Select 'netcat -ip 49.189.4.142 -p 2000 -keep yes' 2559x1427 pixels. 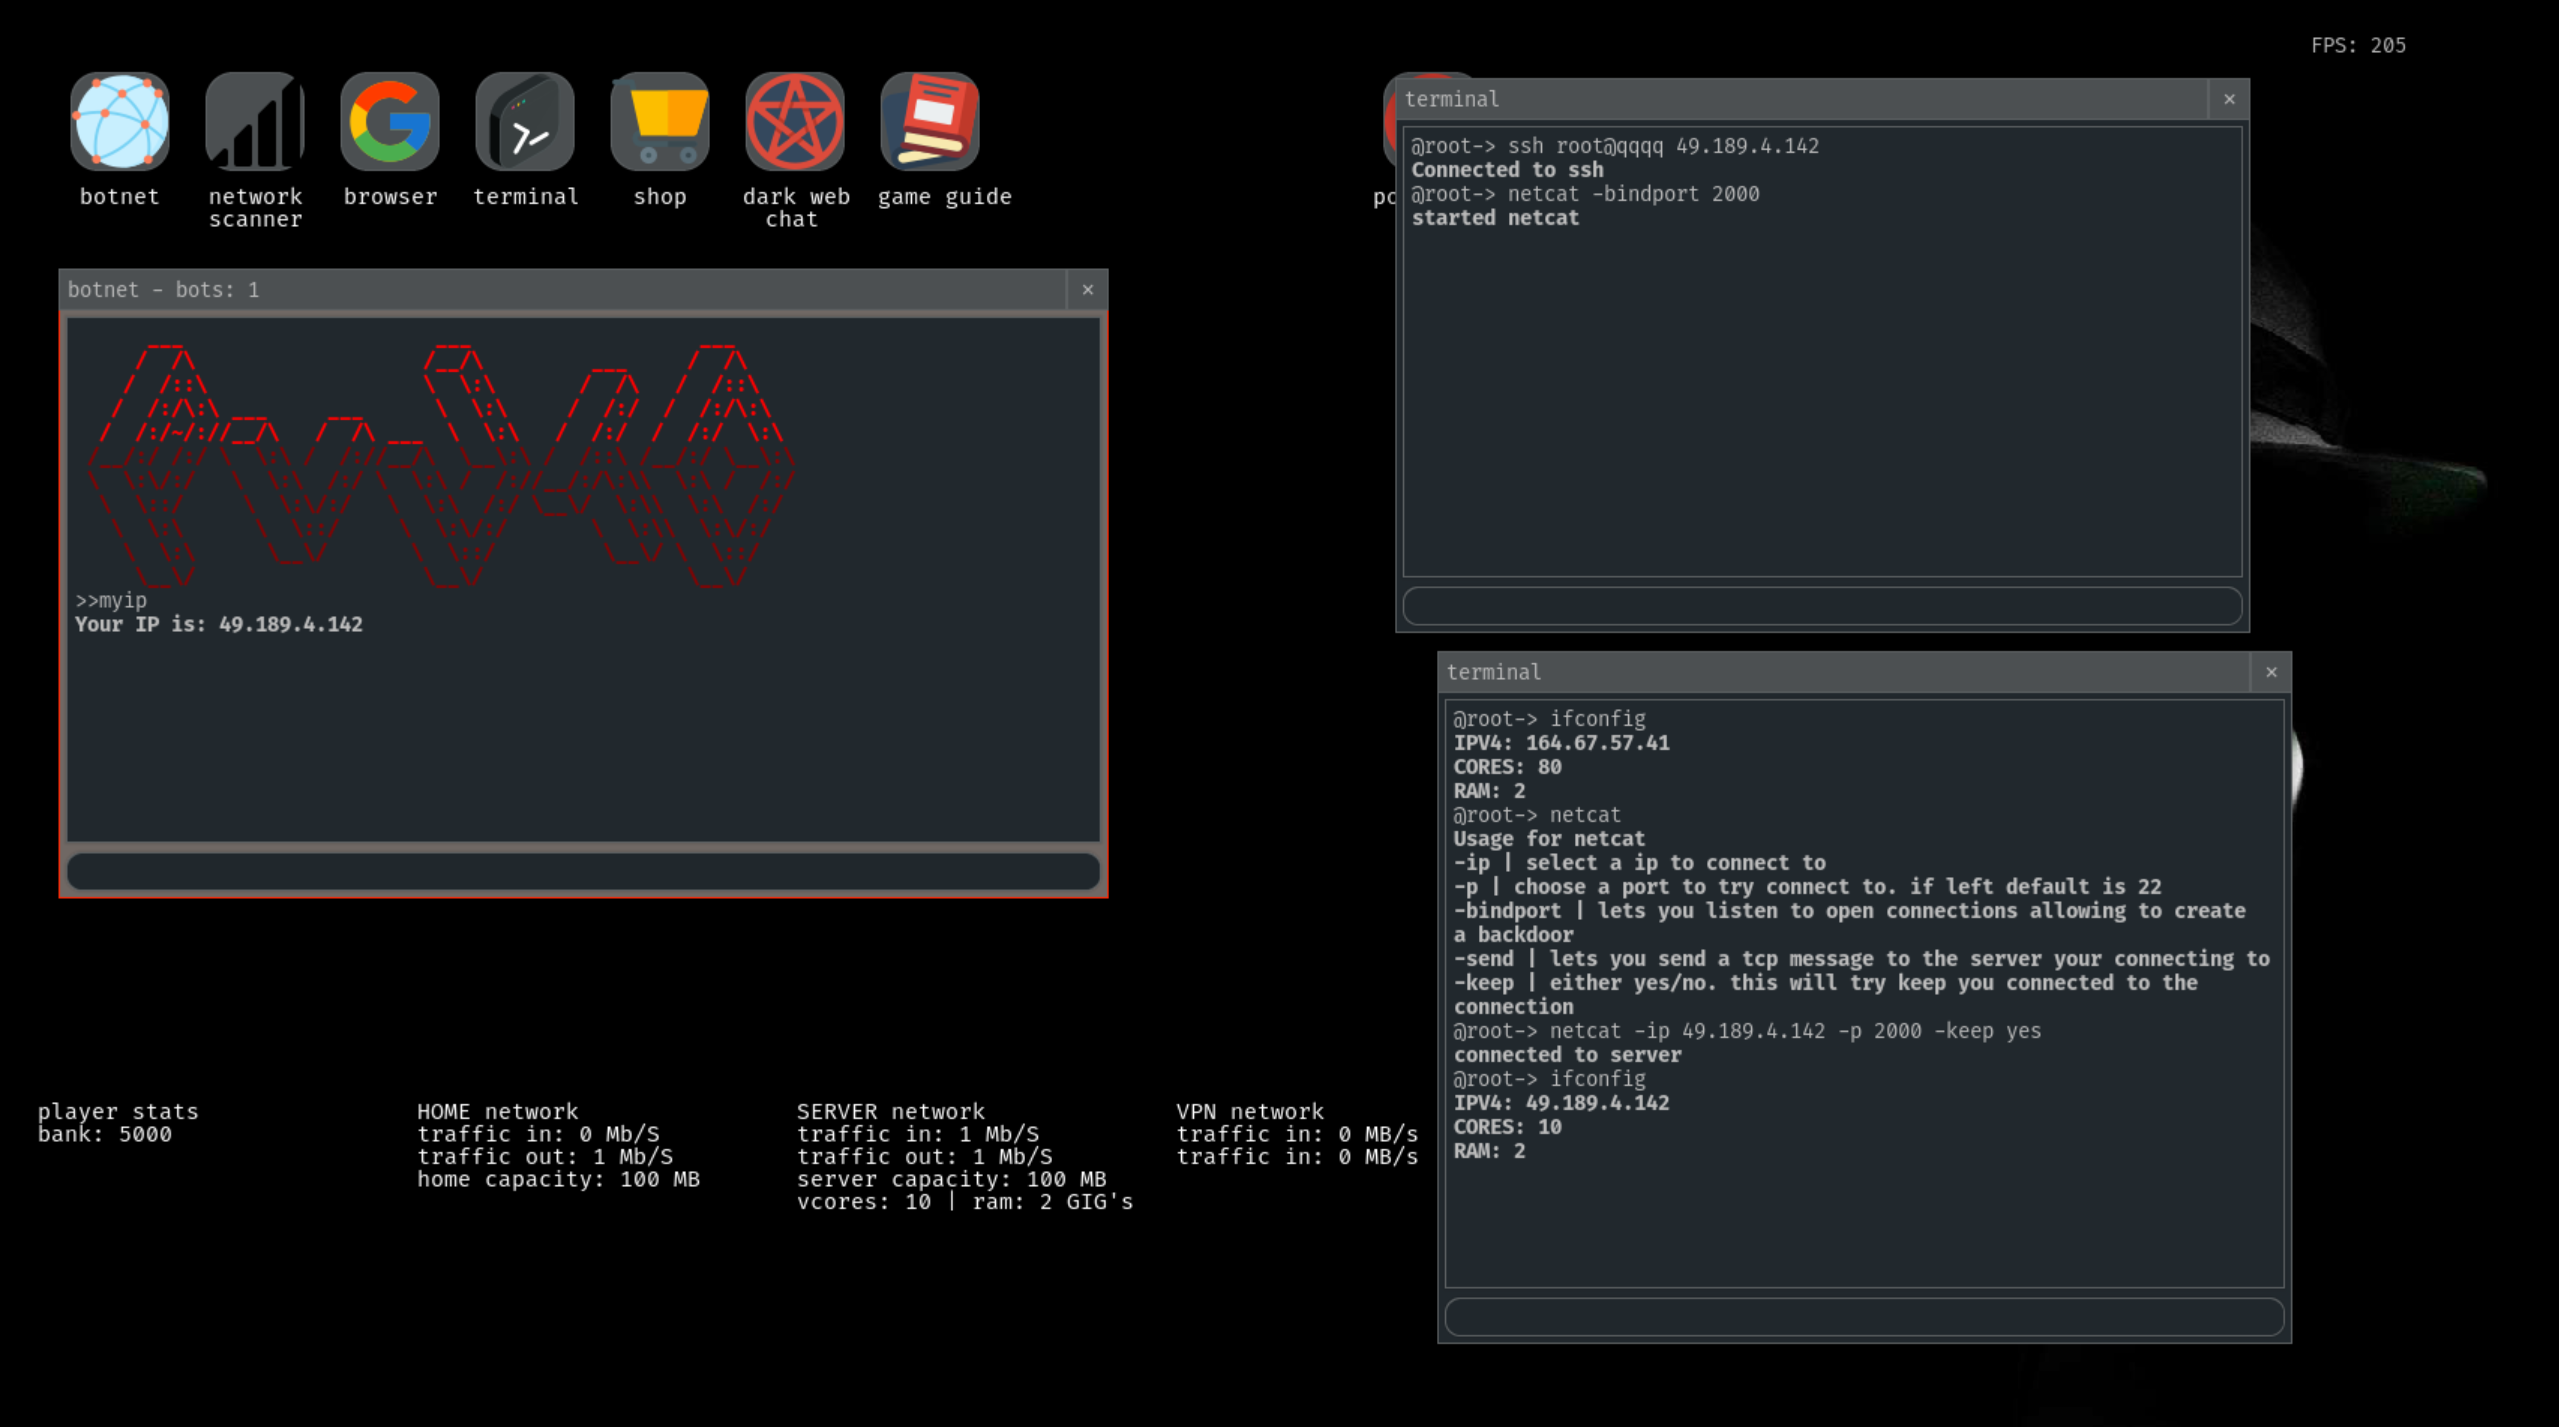[1795, 1031]
